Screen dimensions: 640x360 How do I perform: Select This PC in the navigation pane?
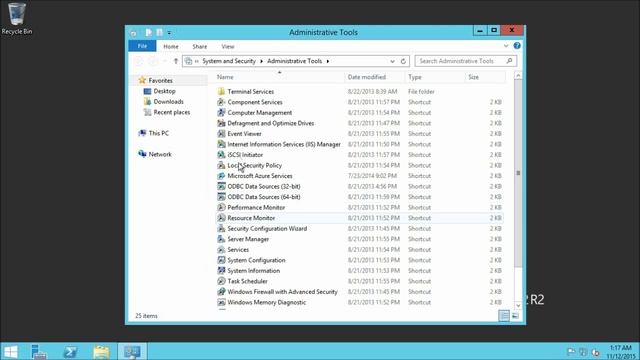point(158,133)
